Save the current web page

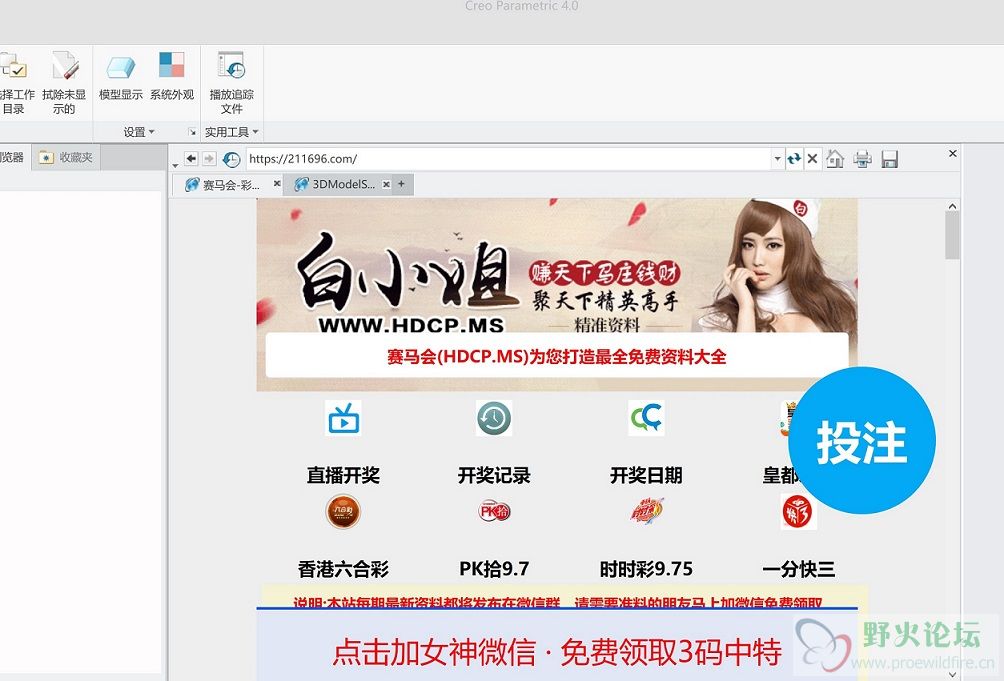889,159
